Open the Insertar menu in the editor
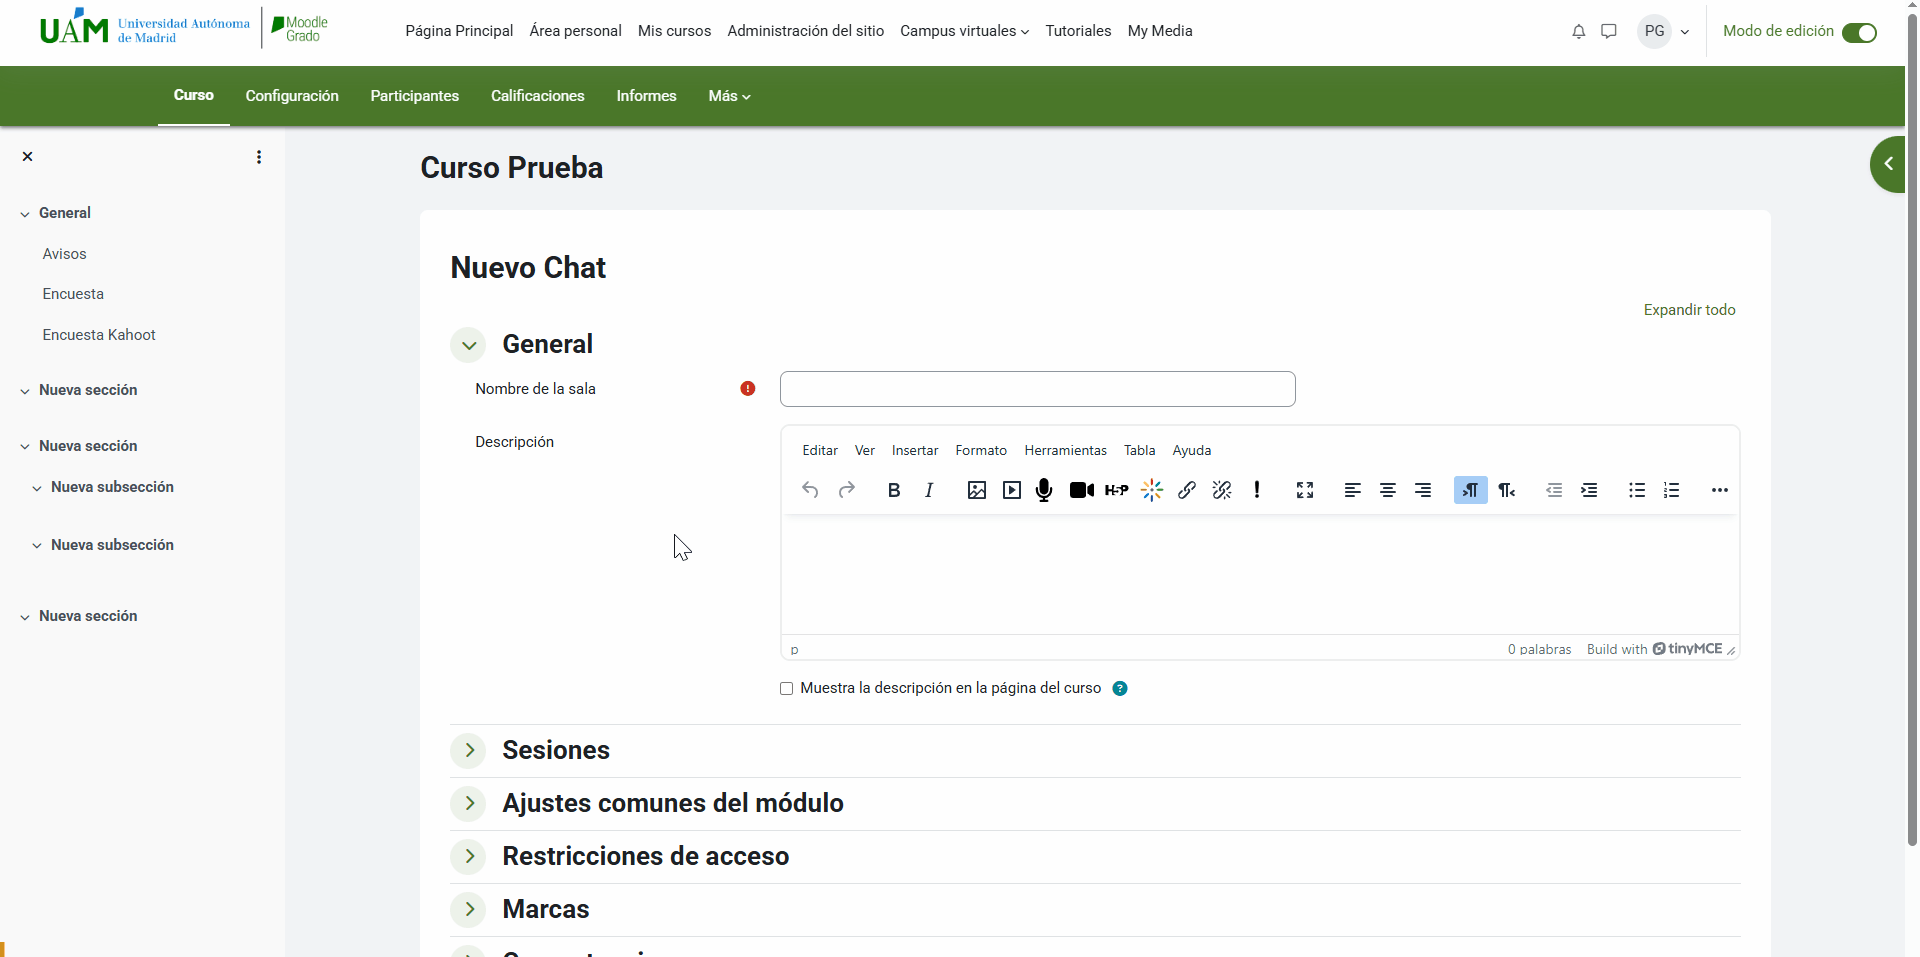 pyautogui.click(x=915, y=450)
